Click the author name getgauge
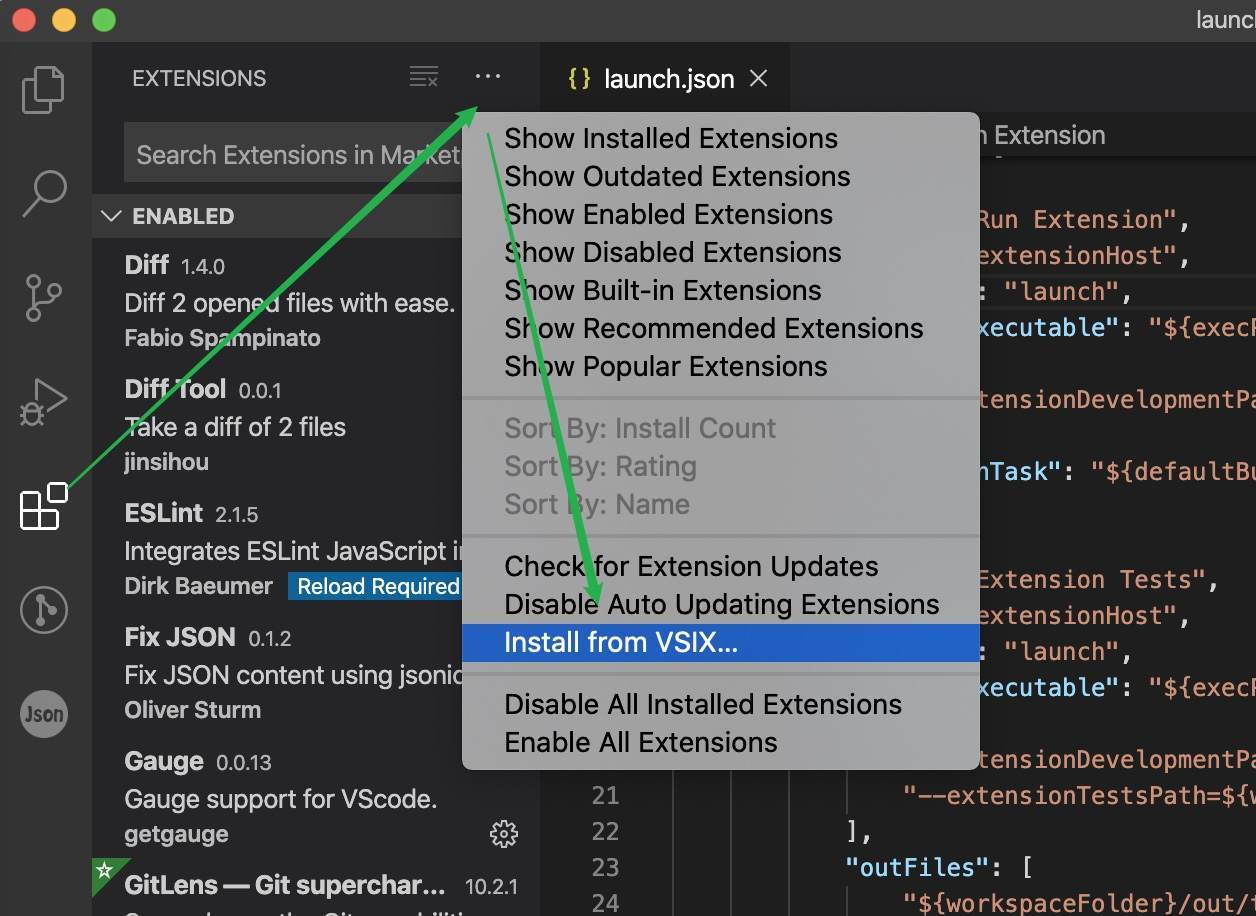The height and width of the screenshot is (916, 1256). [176, 834]
